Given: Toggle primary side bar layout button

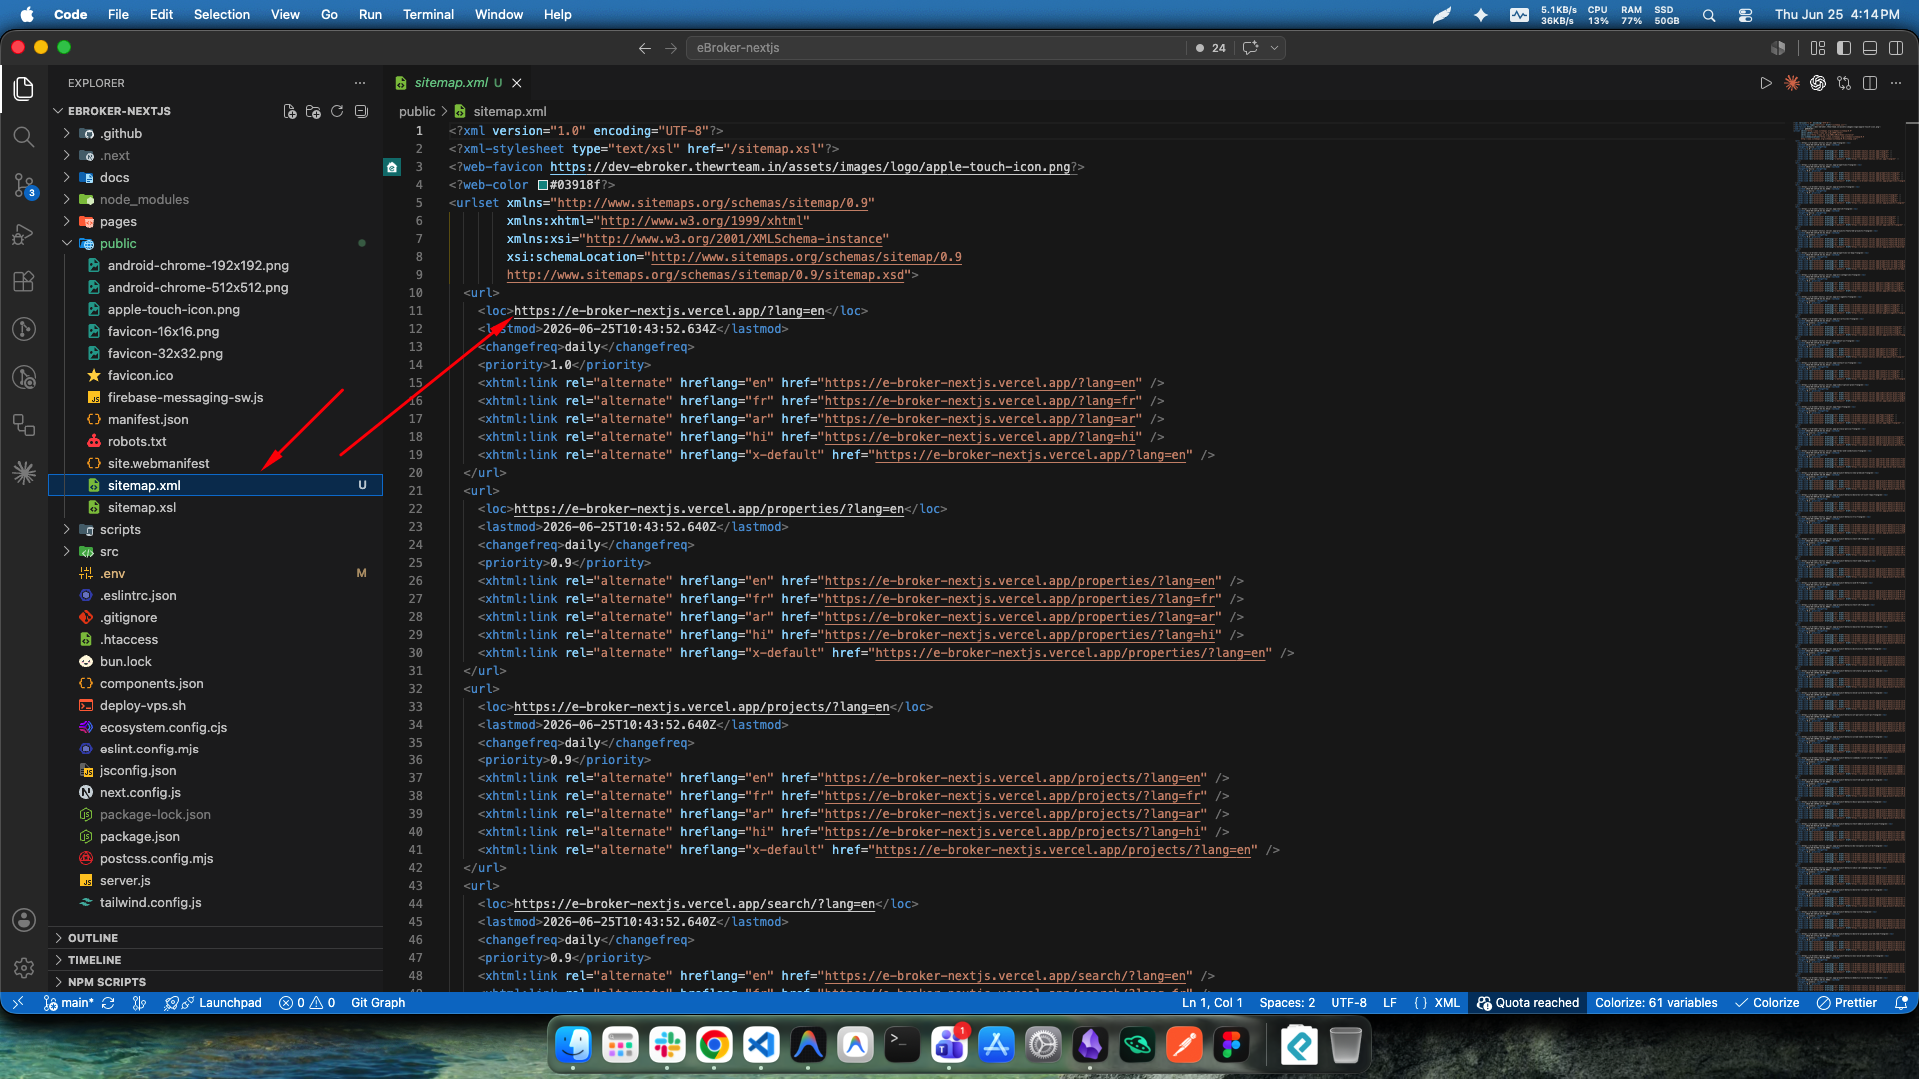Looking at the screenshot, I should [x=1844, y=47].
